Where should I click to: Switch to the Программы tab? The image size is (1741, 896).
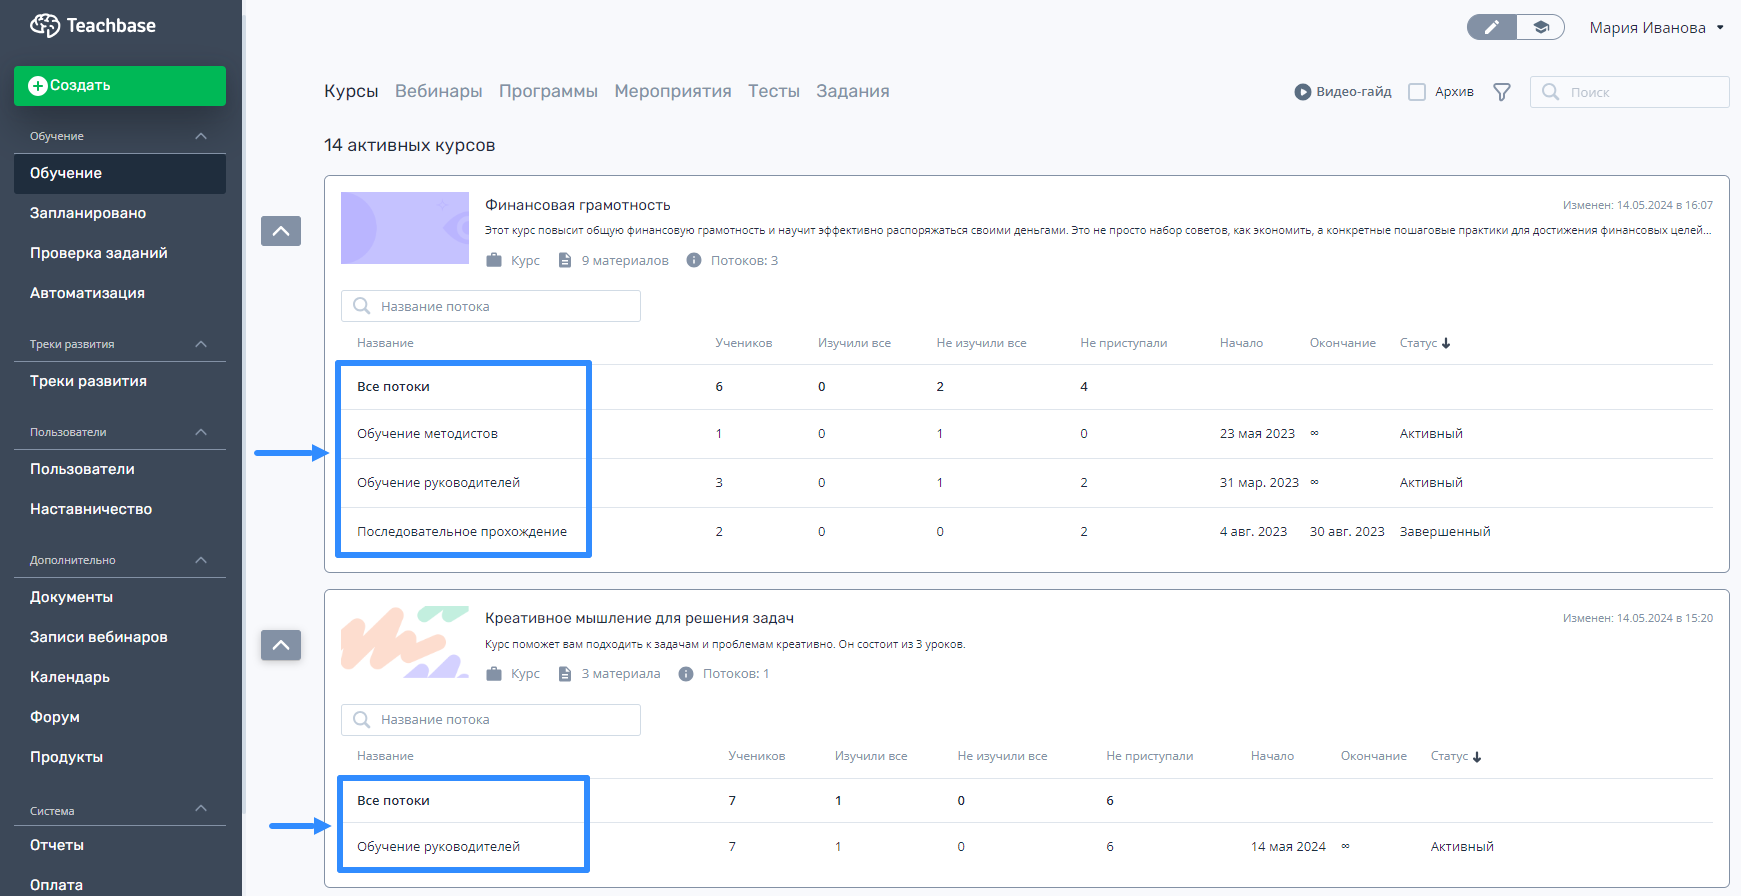pos(548,91)
